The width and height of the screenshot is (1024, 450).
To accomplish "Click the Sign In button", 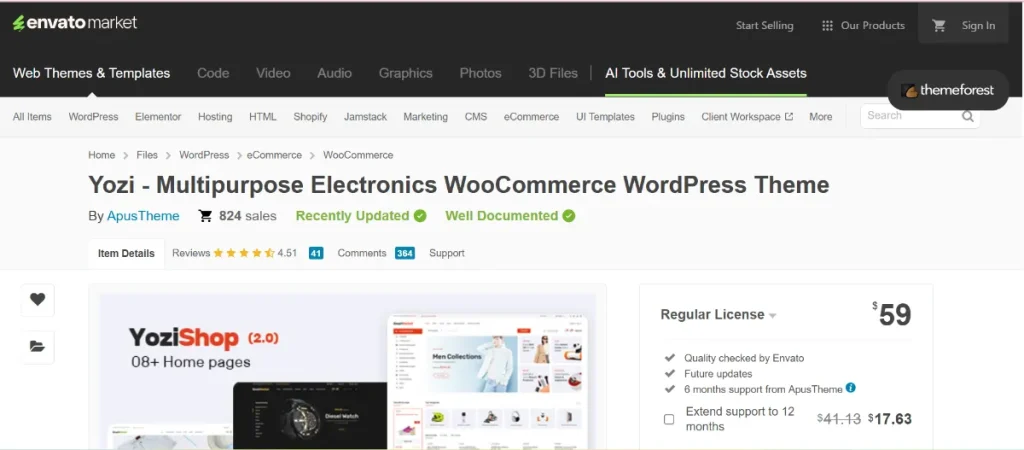I will click(978, 25).
